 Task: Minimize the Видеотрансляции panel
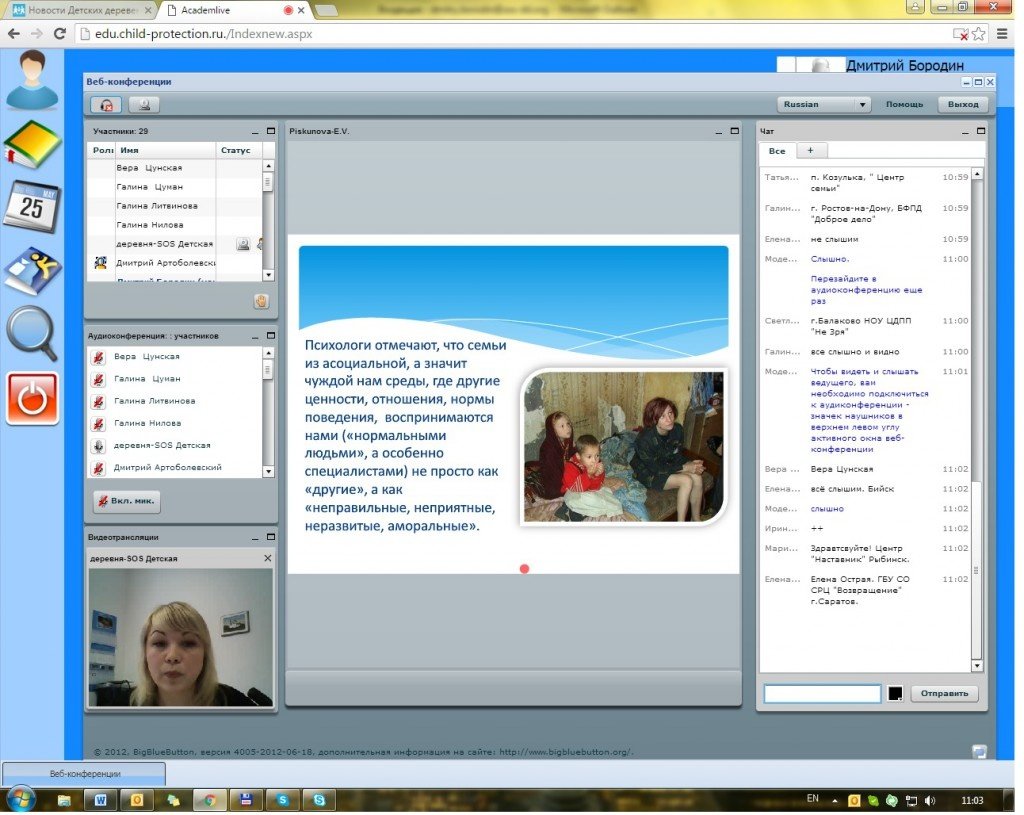point(255,537)
